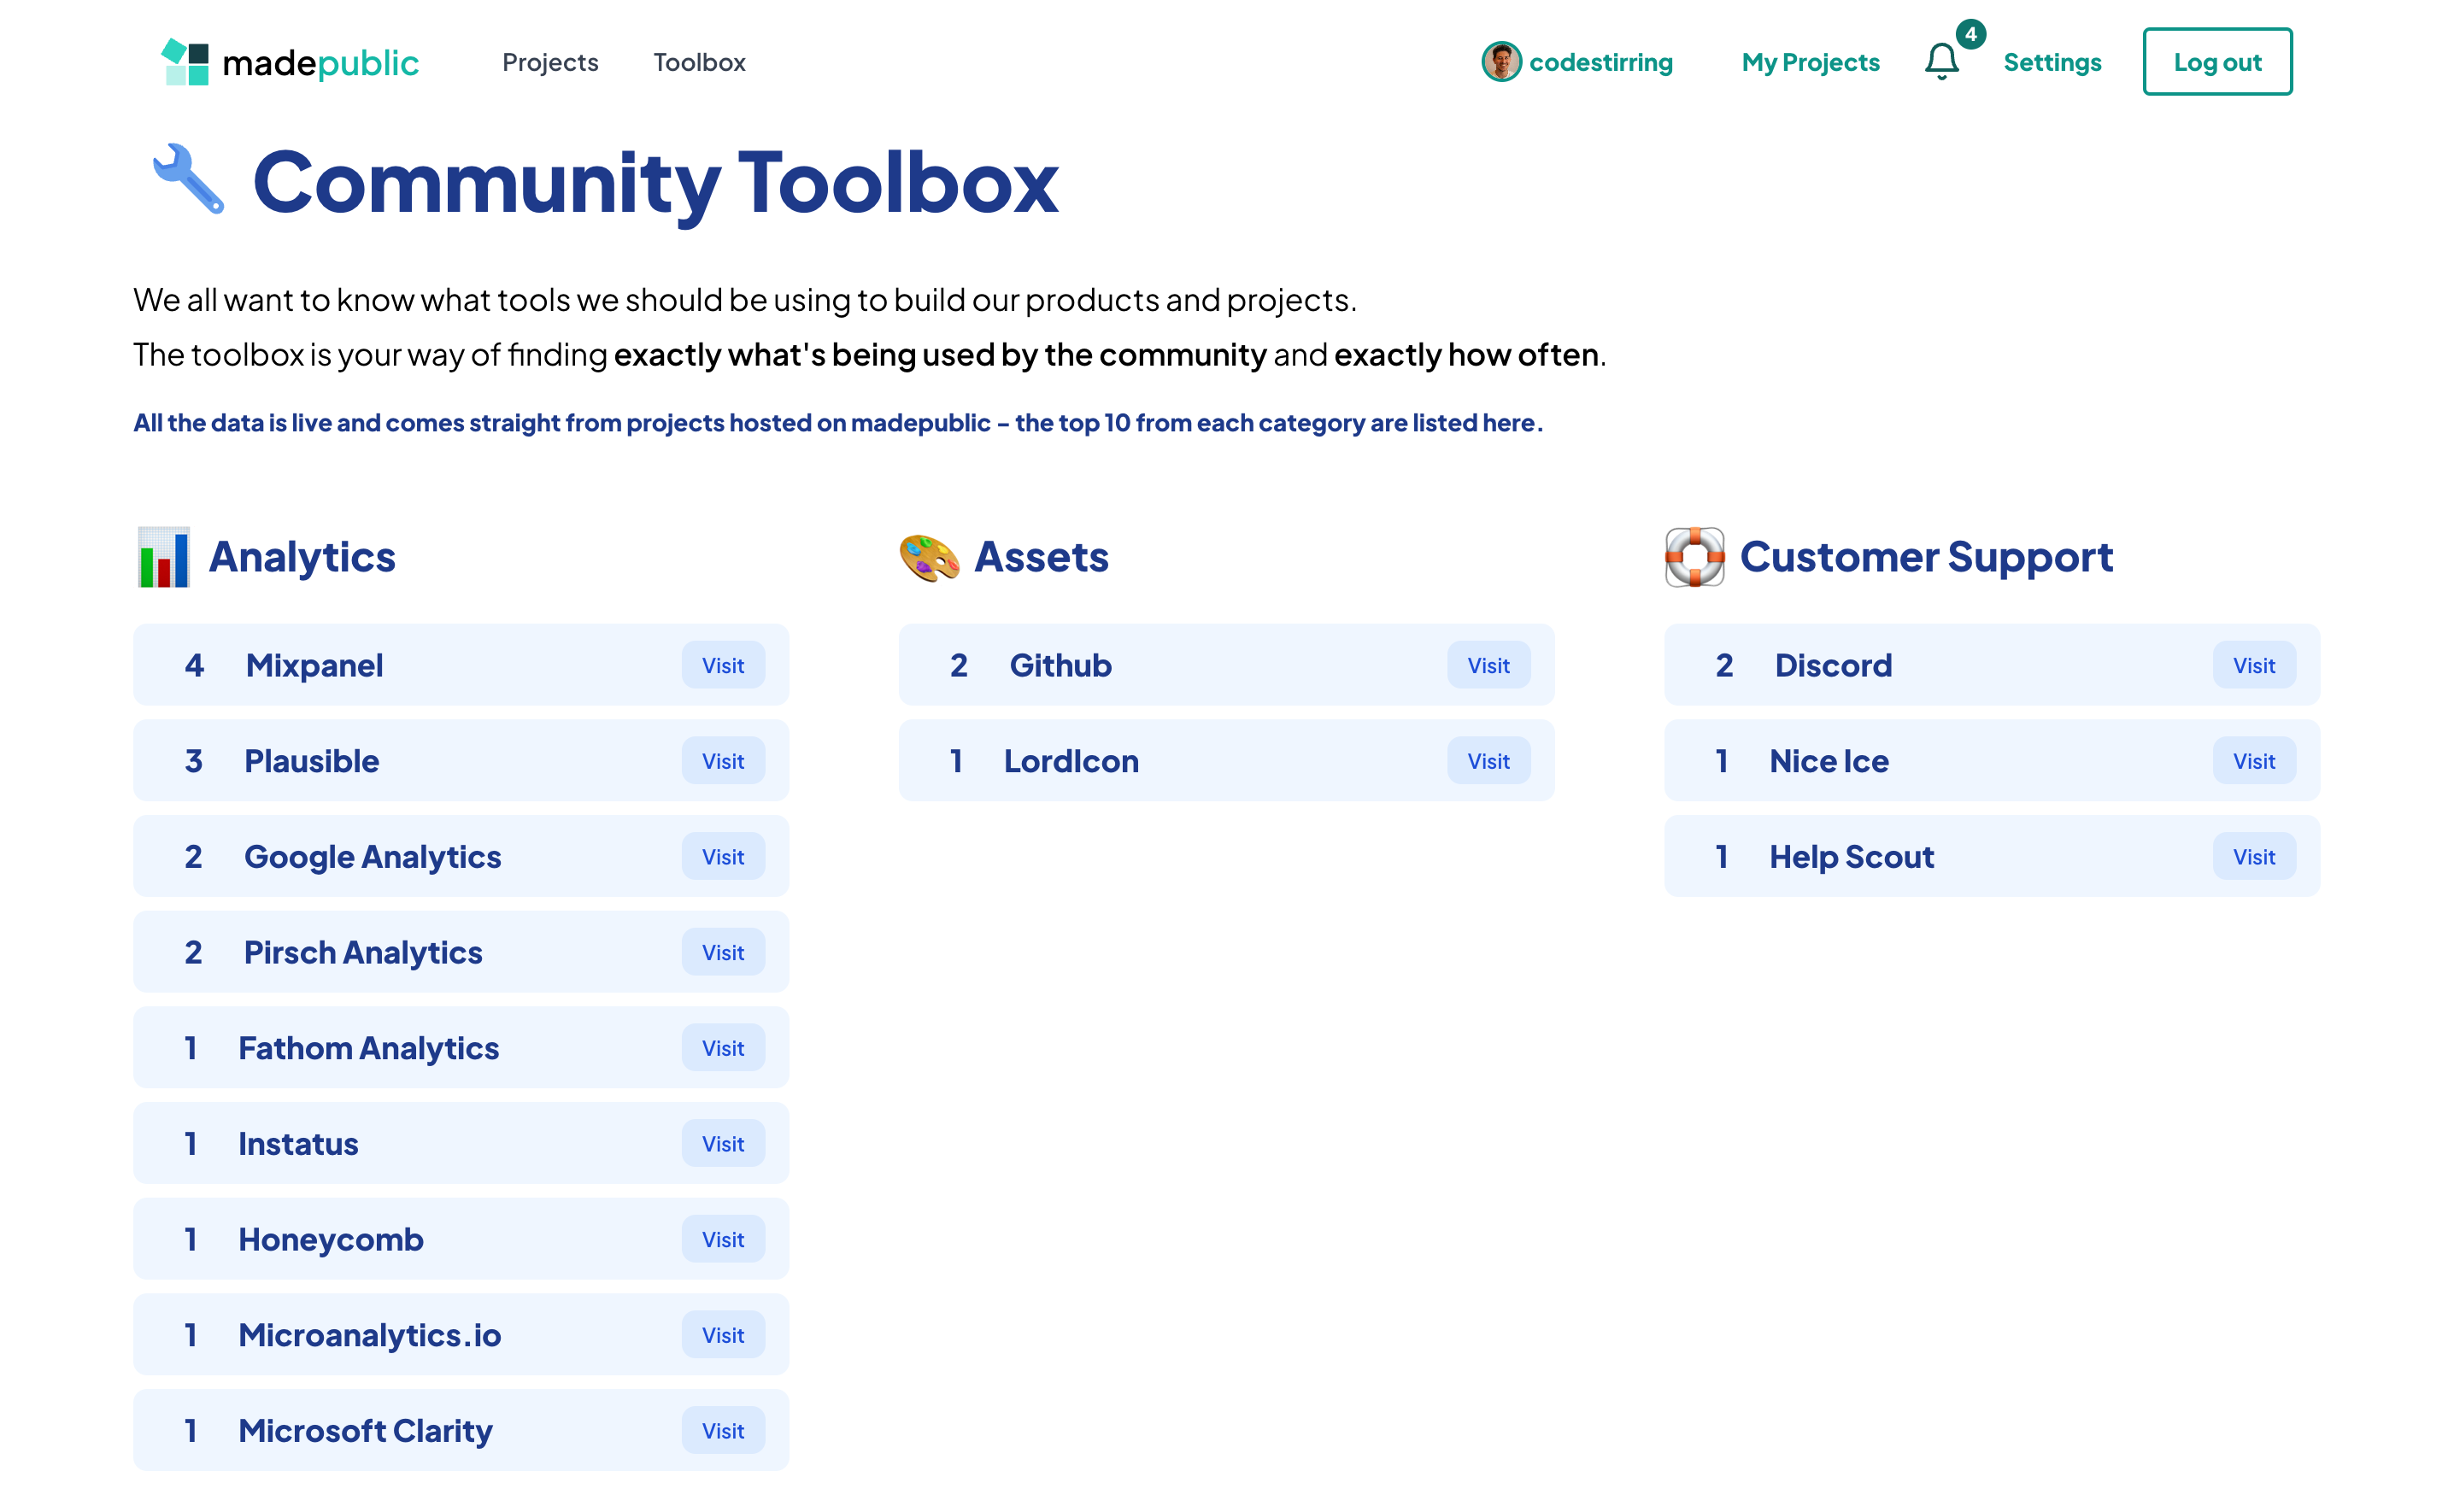This screenshot has width=2454, height=1512.
Task: Click the notification count badge showing 4
Action: 1970,34
